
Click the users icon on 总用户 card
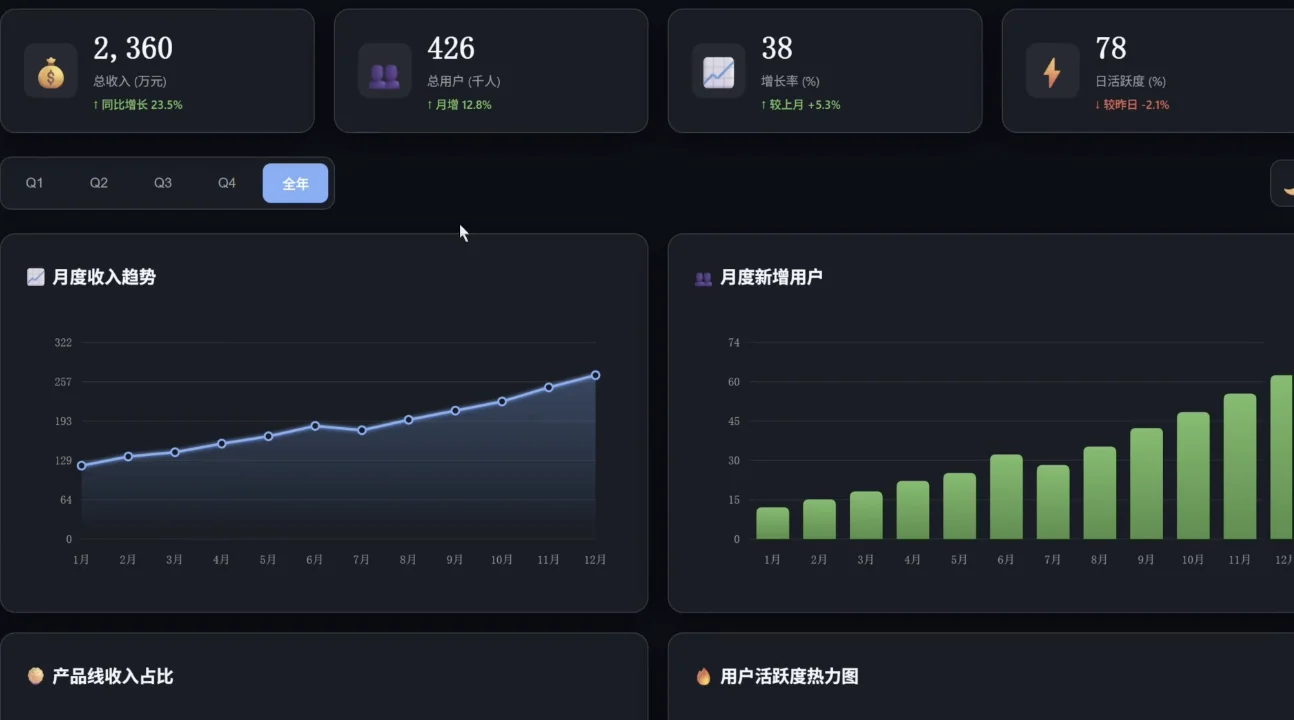click(384, 70)
